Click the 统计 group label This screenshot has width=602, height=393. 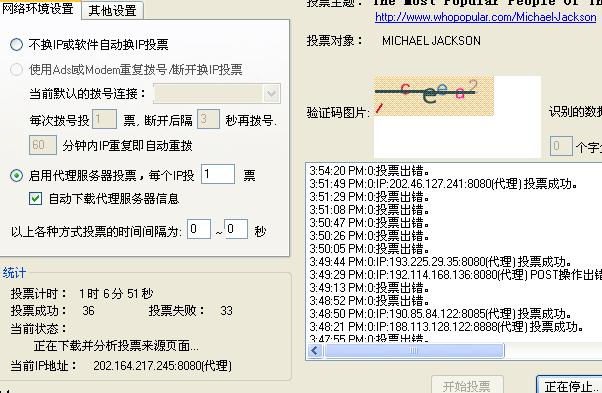coord(14,273)
